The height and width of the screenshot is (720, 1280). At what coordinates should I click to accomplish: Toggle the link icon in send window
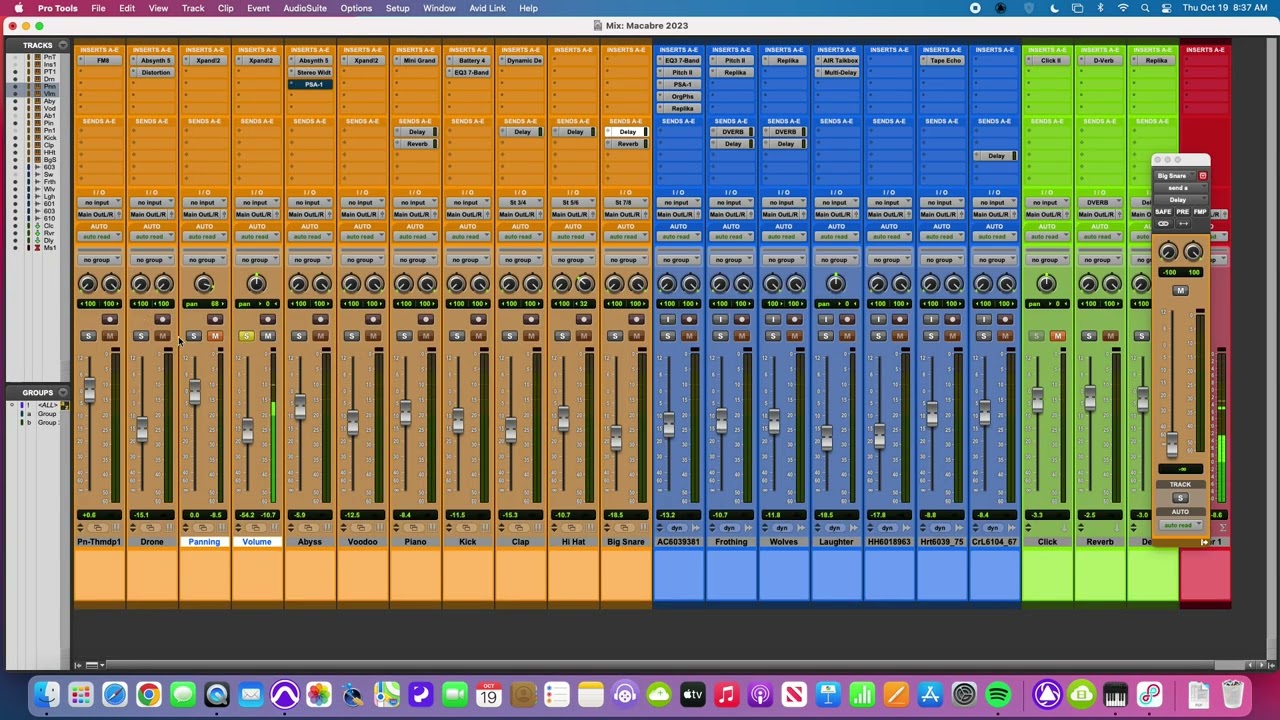[1163, 224]
